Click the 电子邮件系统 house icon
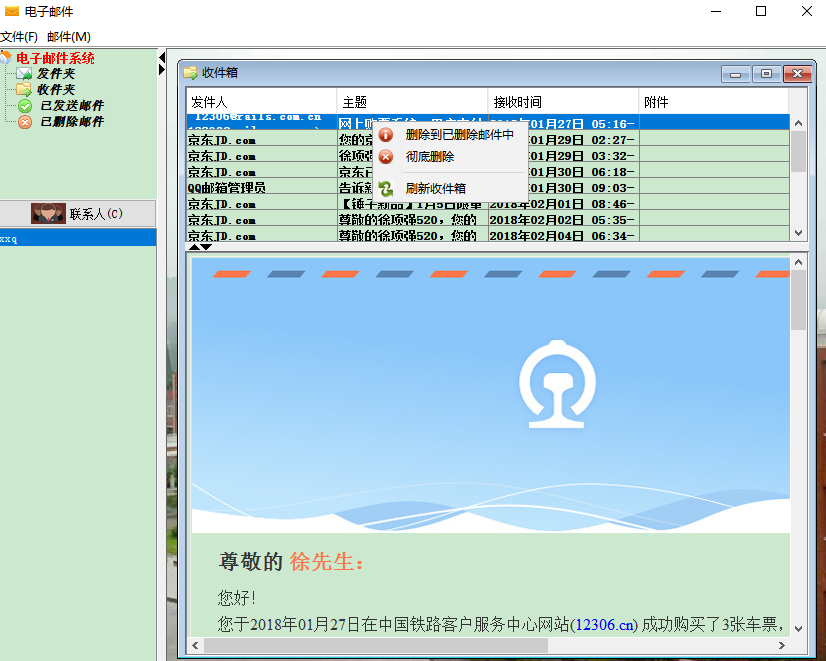The image size is (826, 661). [6, 57]
